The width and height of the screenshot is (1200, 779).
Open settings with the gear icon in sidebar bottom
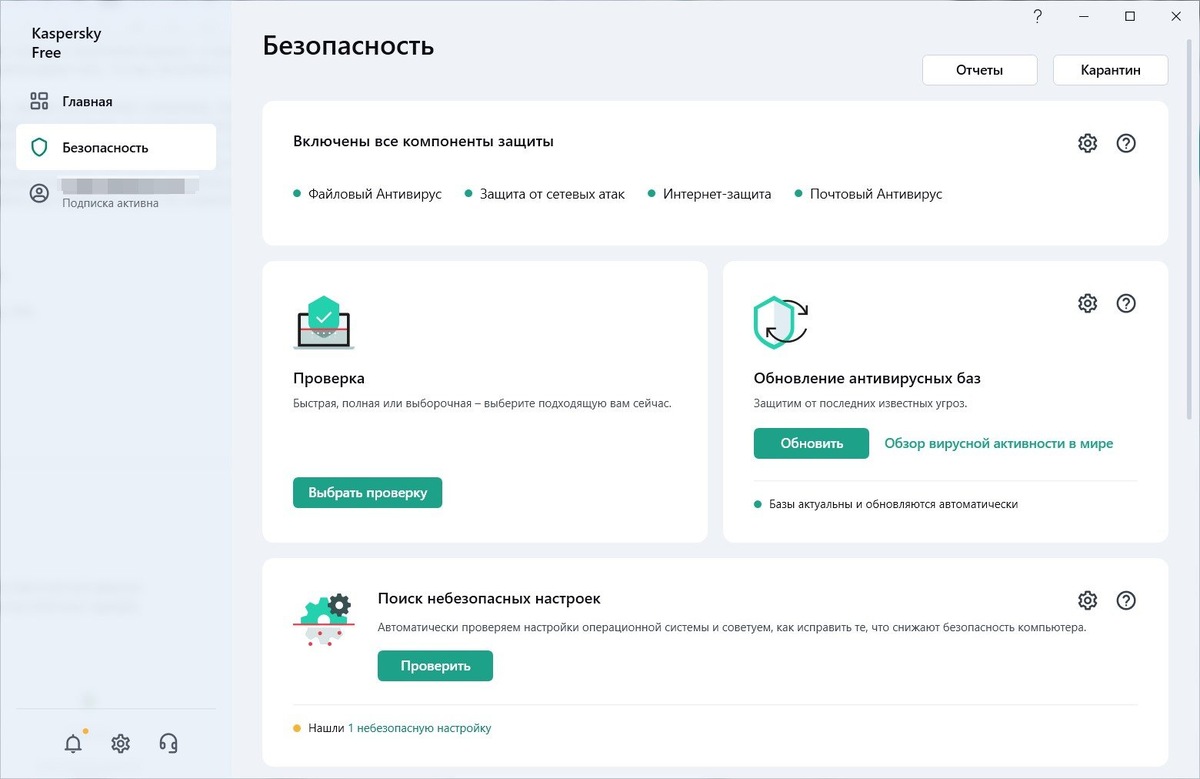pos(120,743)
